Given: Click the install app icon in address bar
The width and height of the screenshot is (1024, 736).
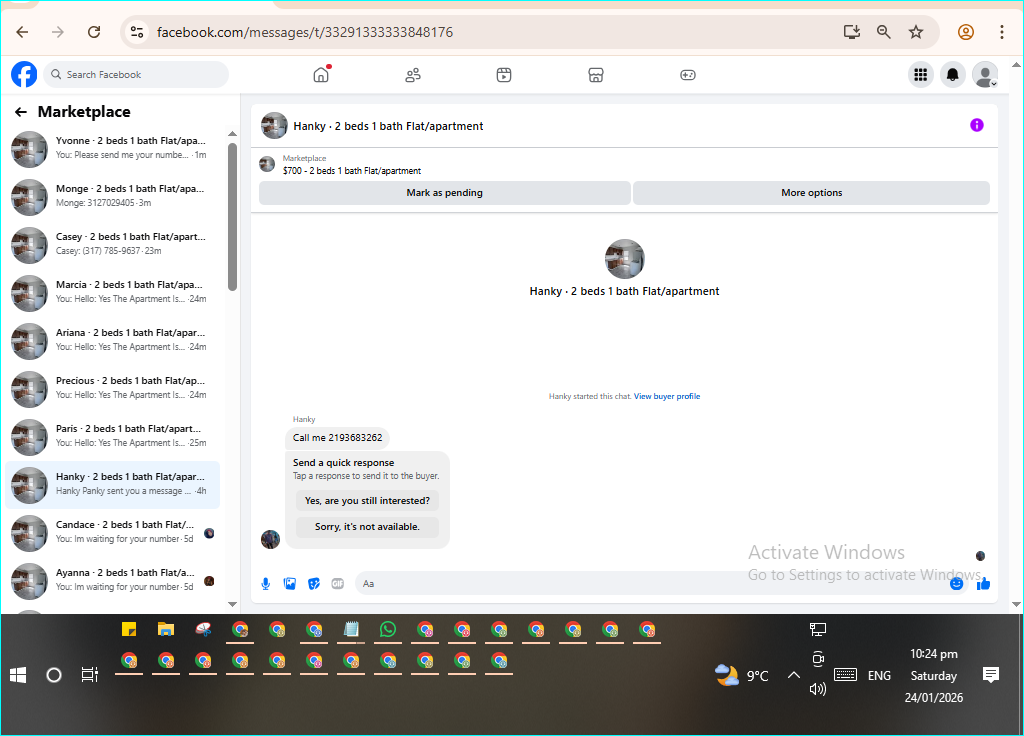Looking at the screenshot, I should pyautogui.click(x=852, y=32).
